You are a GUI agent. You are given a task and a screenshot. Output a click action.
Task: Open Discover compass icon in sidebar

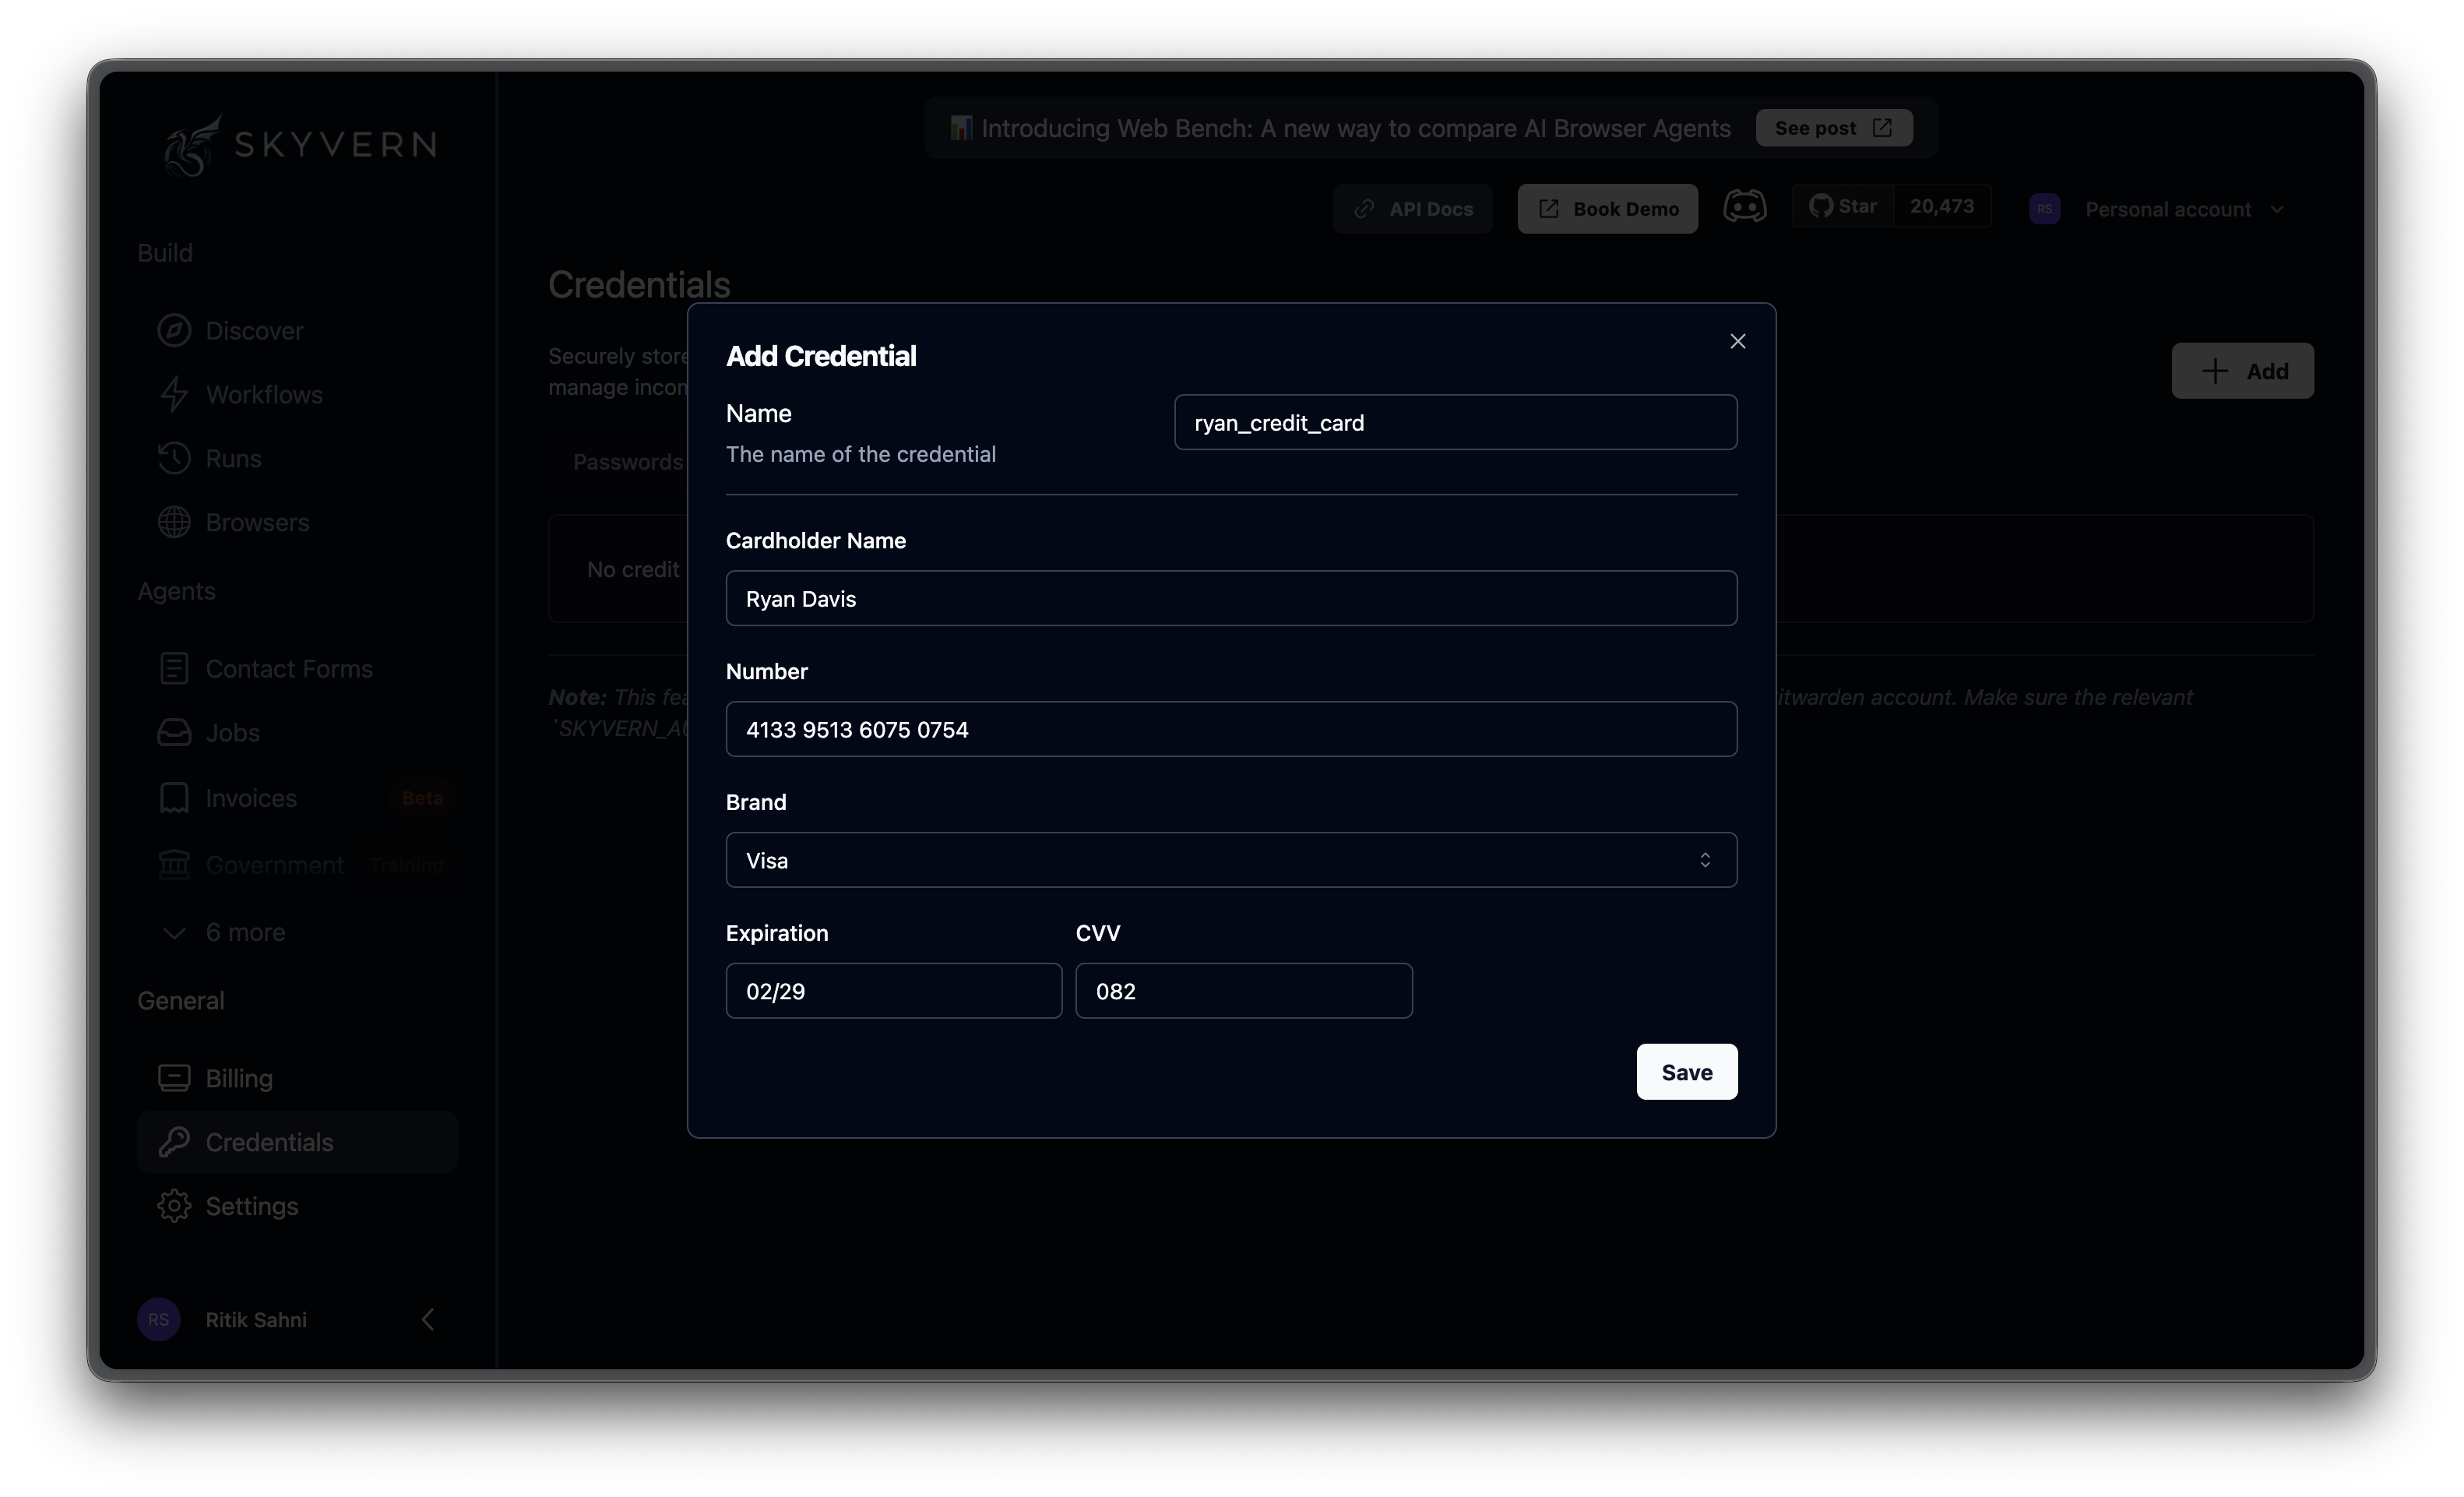pyautogui.click(x=174, y=330)
